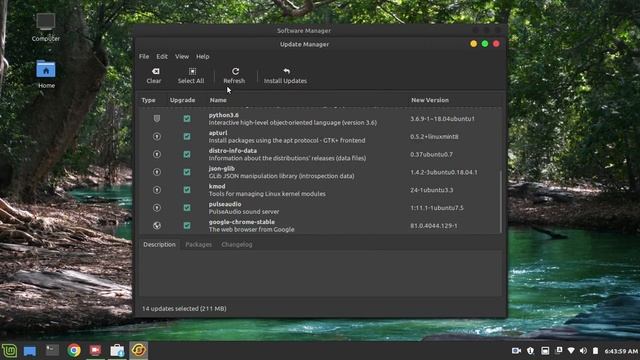Screen dimensions: 640x360
Task: Click the update list vertical scrollbar
Action: tap(501, 202)
